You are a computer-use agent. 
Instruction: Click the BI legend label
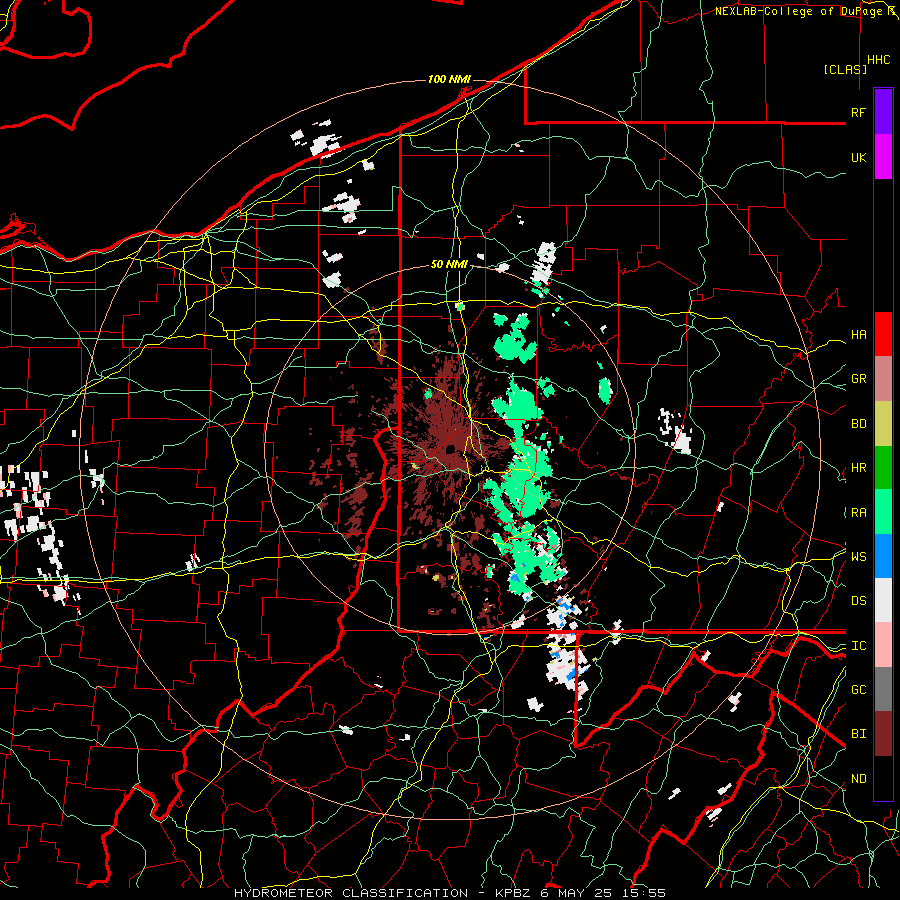click(x=858, y=734)
